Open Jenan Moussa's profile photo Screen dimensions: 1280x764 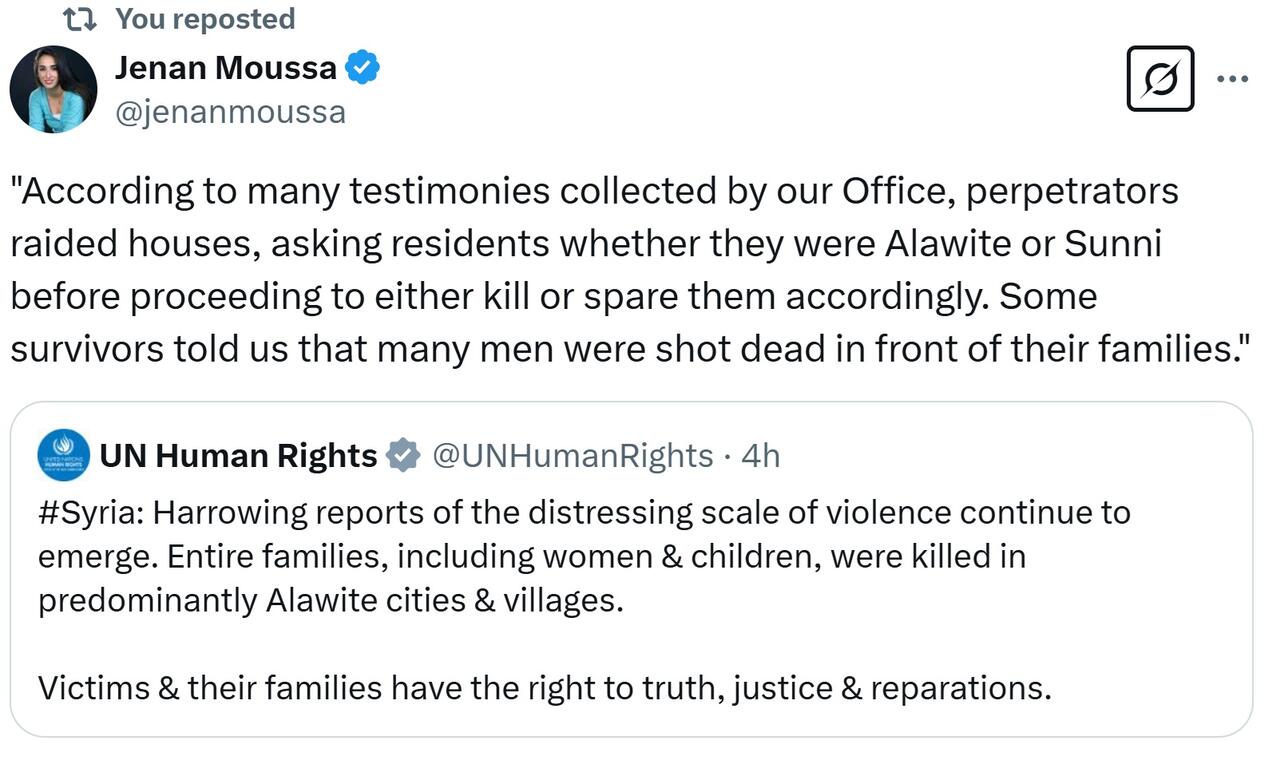pos(53,89)
